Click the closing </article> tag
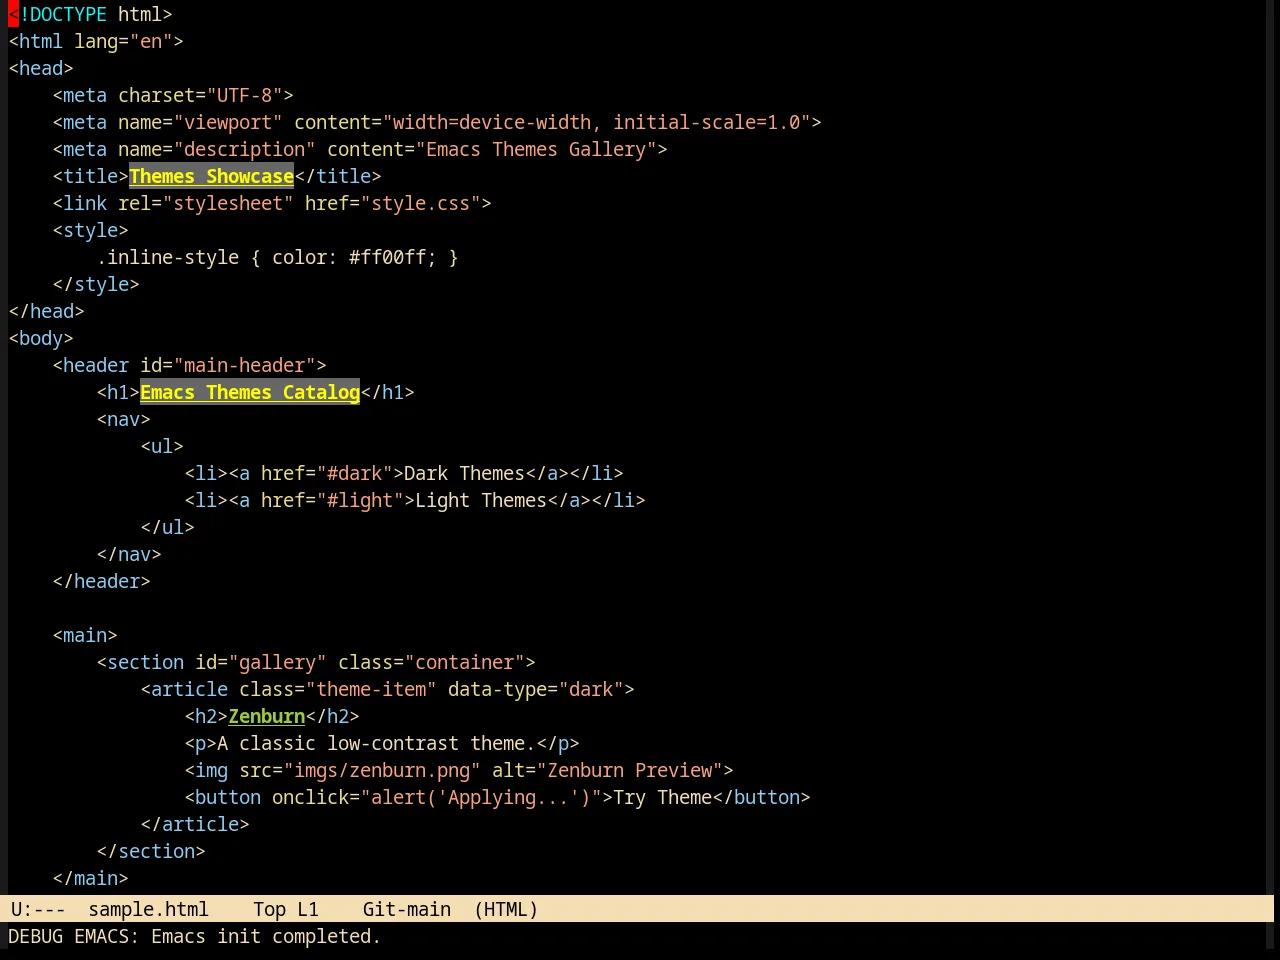Screen dimensions: 1280x960 195,824
